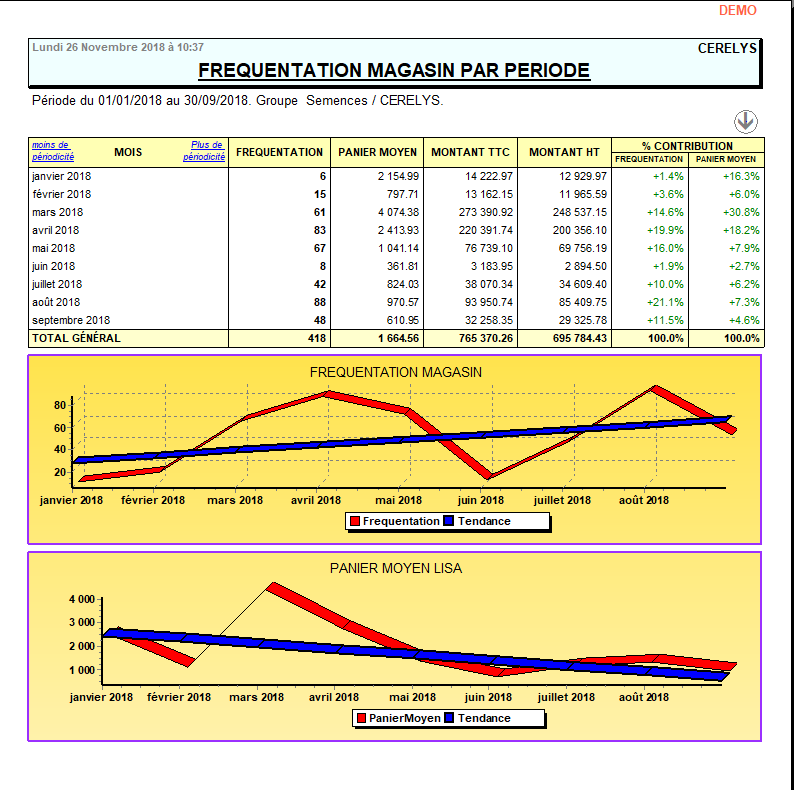
Task: Click the FREQUENTATION MAGASIN PAR PERIODE title
Action: click(394, 70)
